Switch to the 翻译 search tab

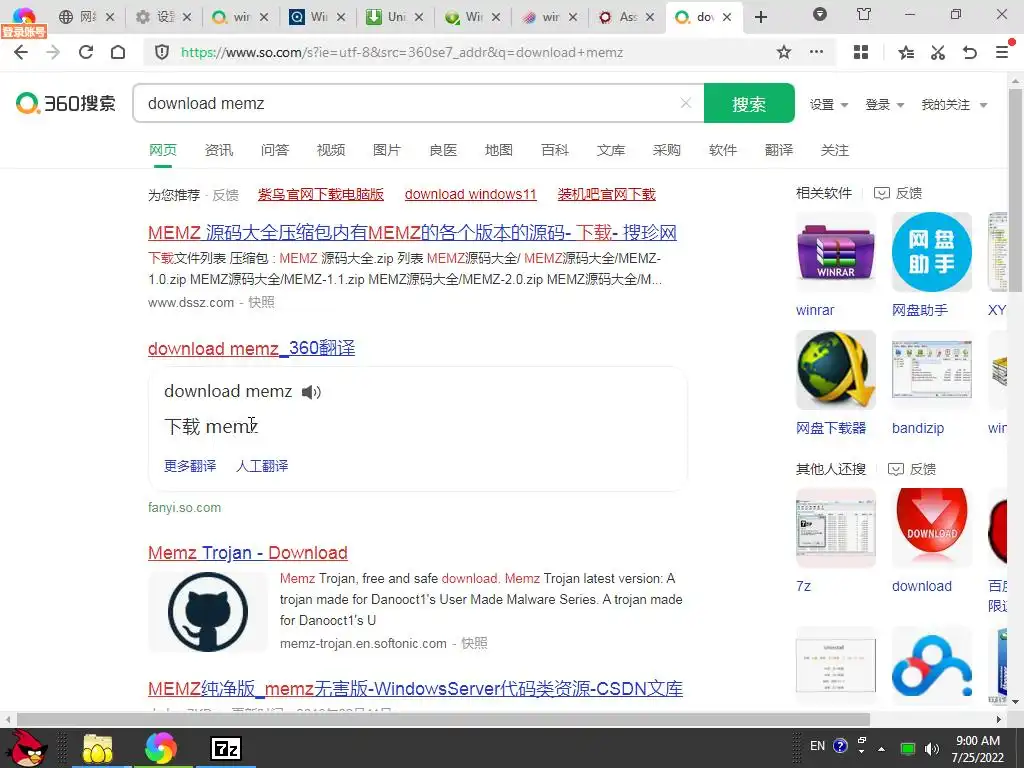click(x=779, y=150)
